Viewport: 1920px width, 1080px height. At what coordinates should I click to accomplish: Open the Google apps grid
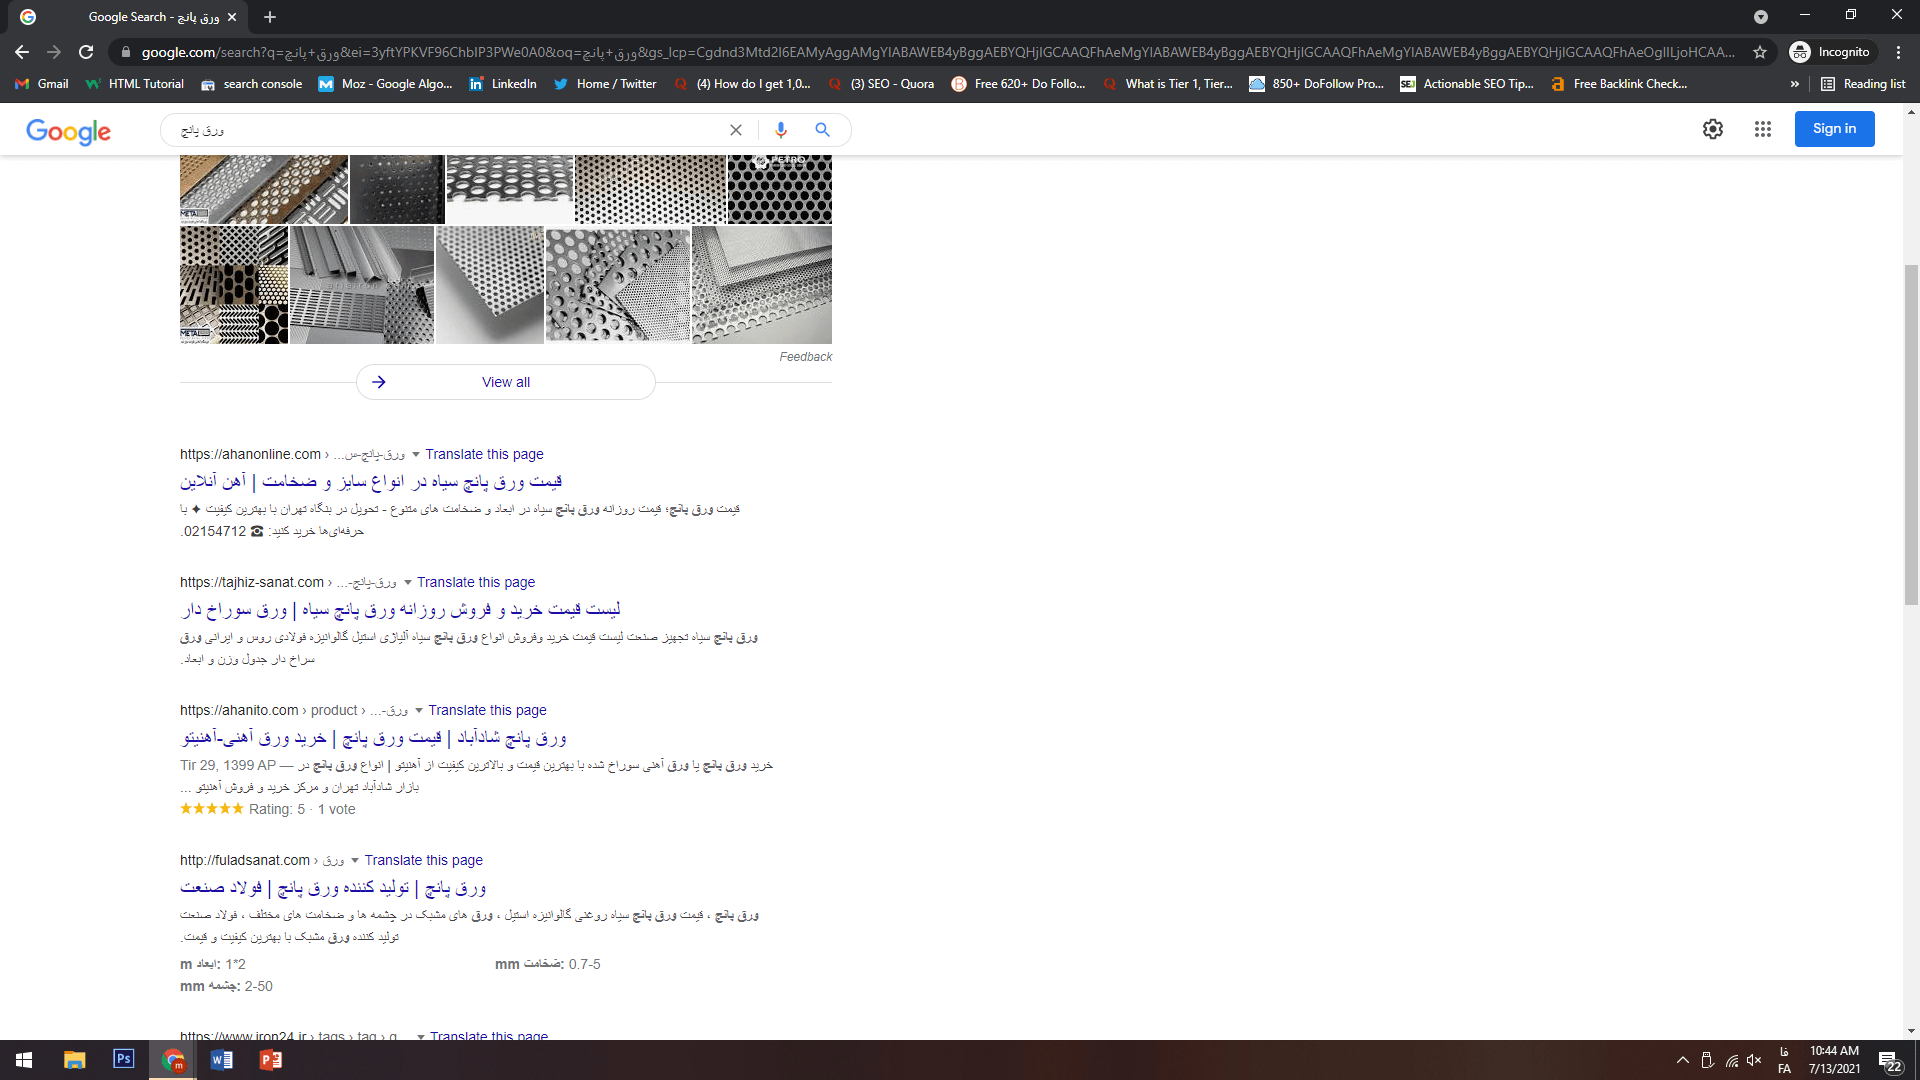(x=1763, y=129)
